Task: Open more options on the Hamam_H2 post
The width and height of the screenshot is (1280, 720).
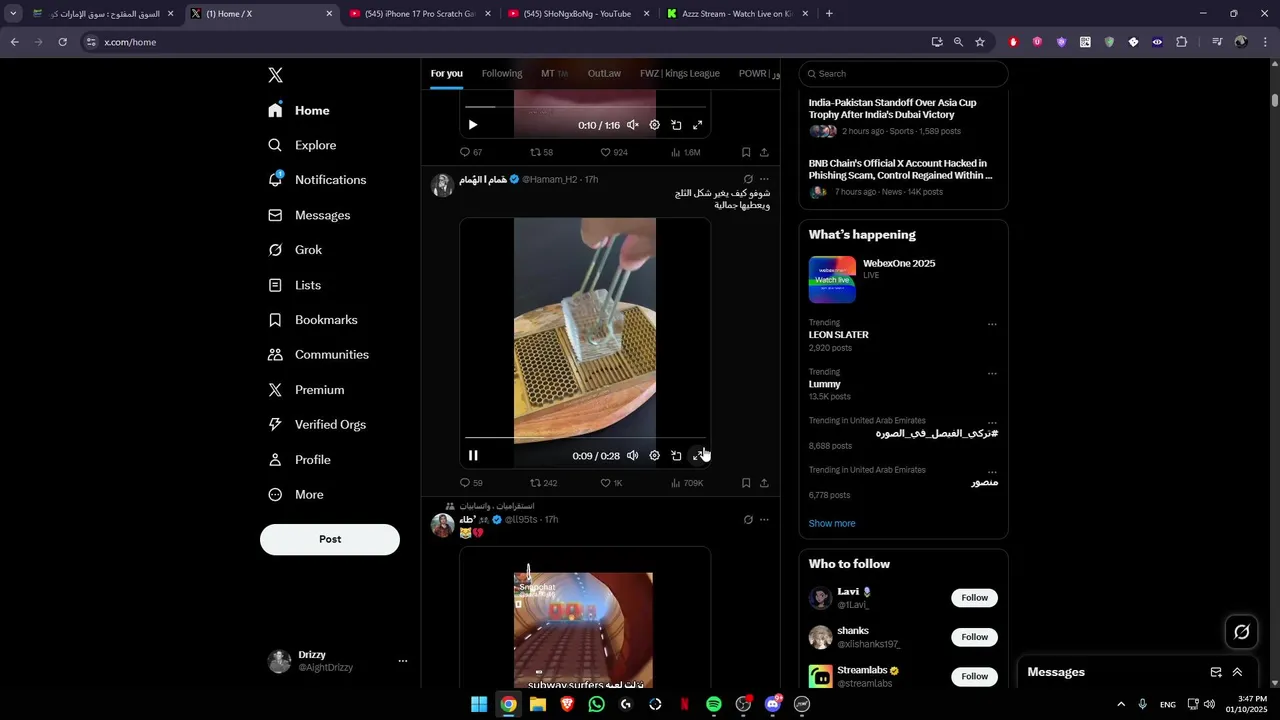Action: (764, 179)
